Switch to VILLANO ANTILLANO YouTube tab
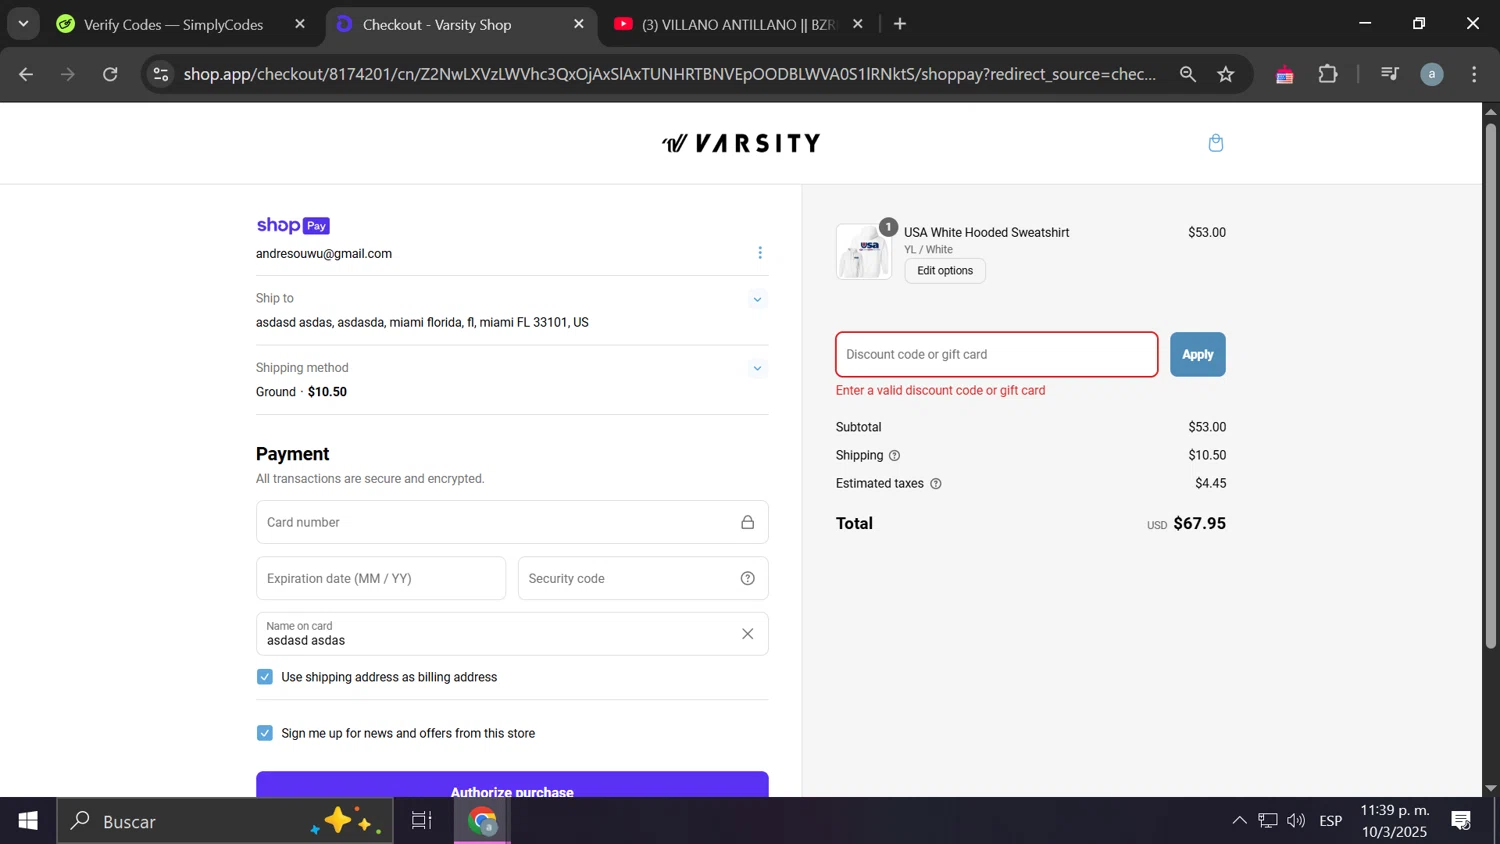Screen dimensions: 1500x844 [737, 24]
